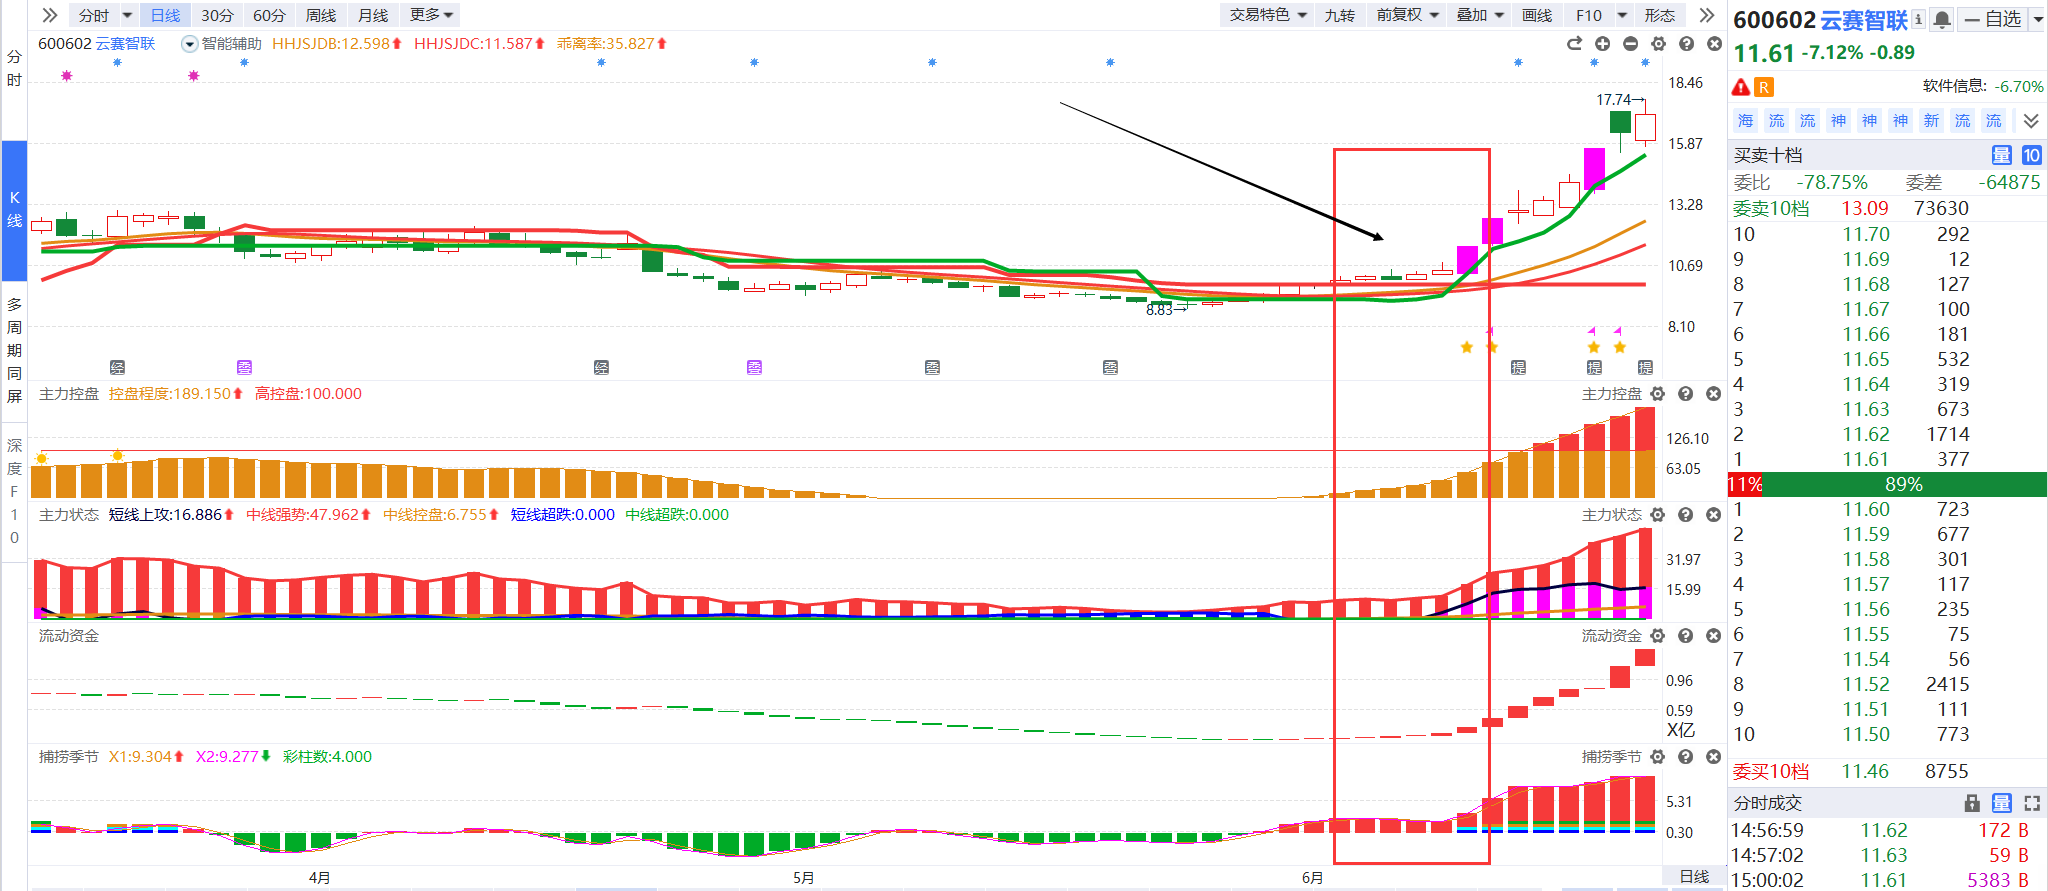
Task: Toggle 10-level depth button in 买卖十档 header
Action: pos(2031,155)
